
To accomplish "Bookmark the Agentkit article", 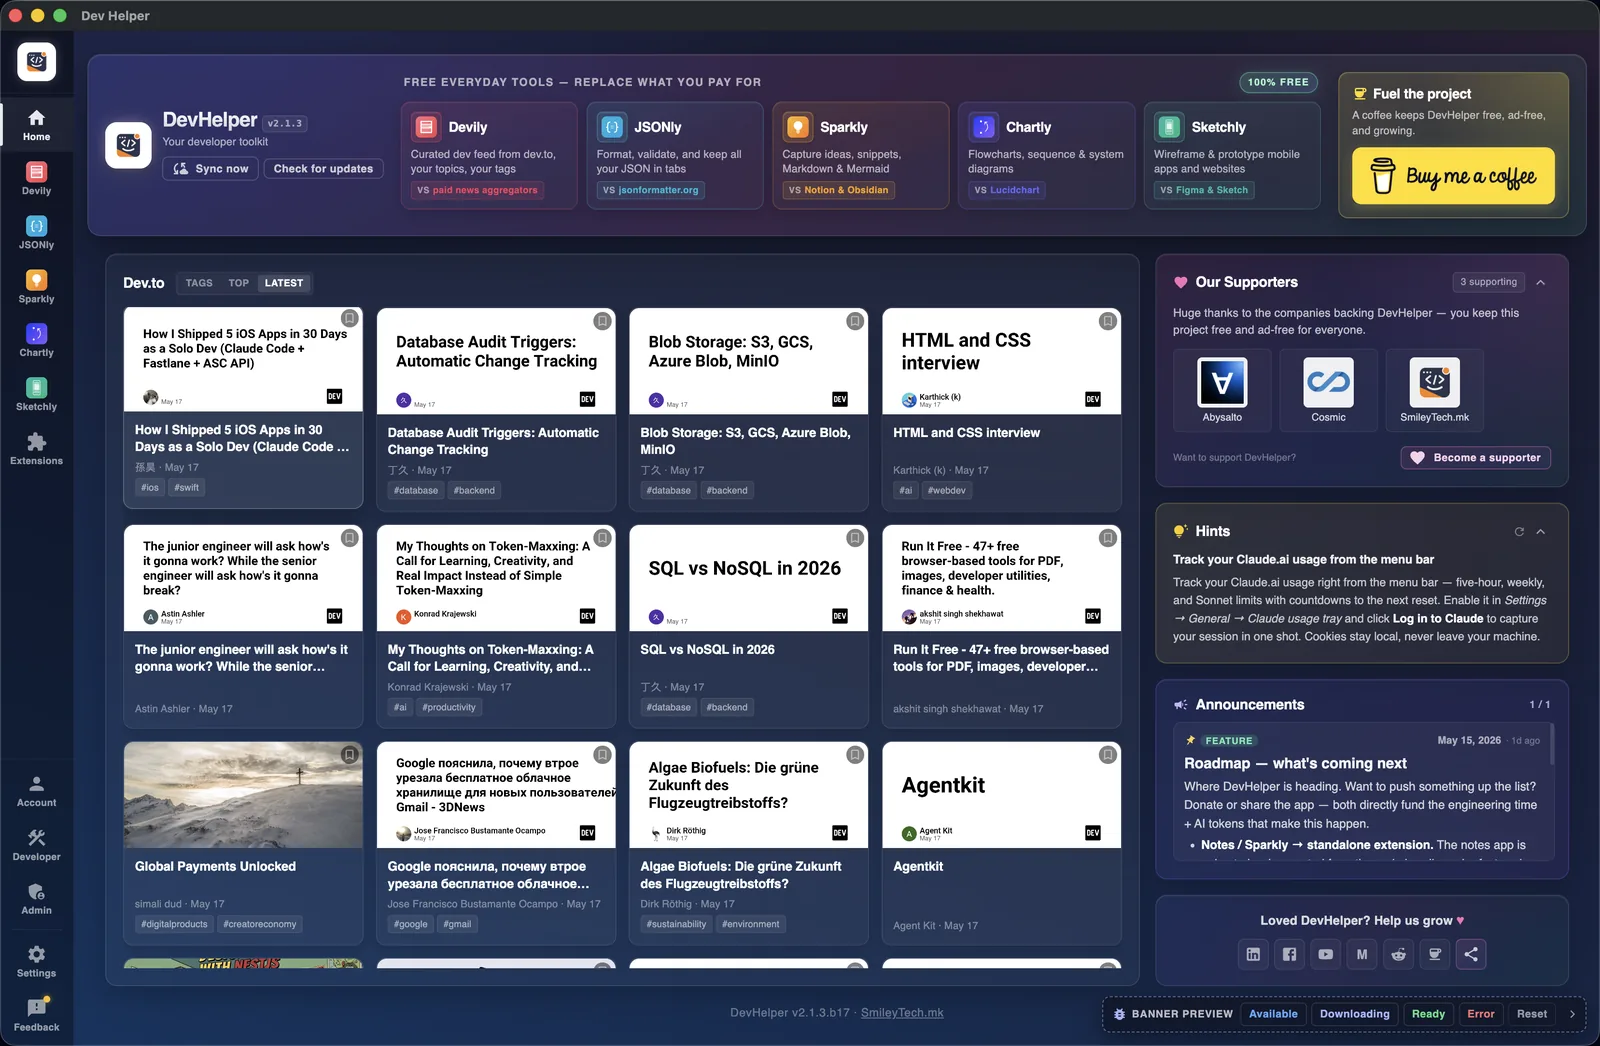I will coord(1108,755).
